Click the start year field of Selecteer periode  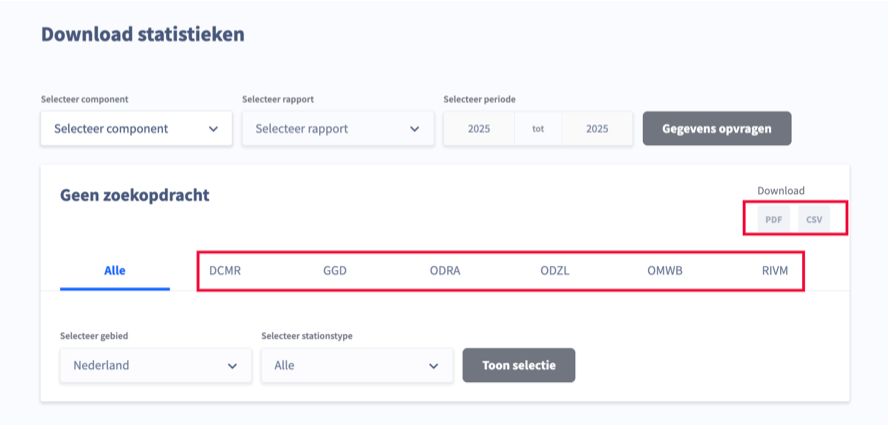click(x=479, y=129)
